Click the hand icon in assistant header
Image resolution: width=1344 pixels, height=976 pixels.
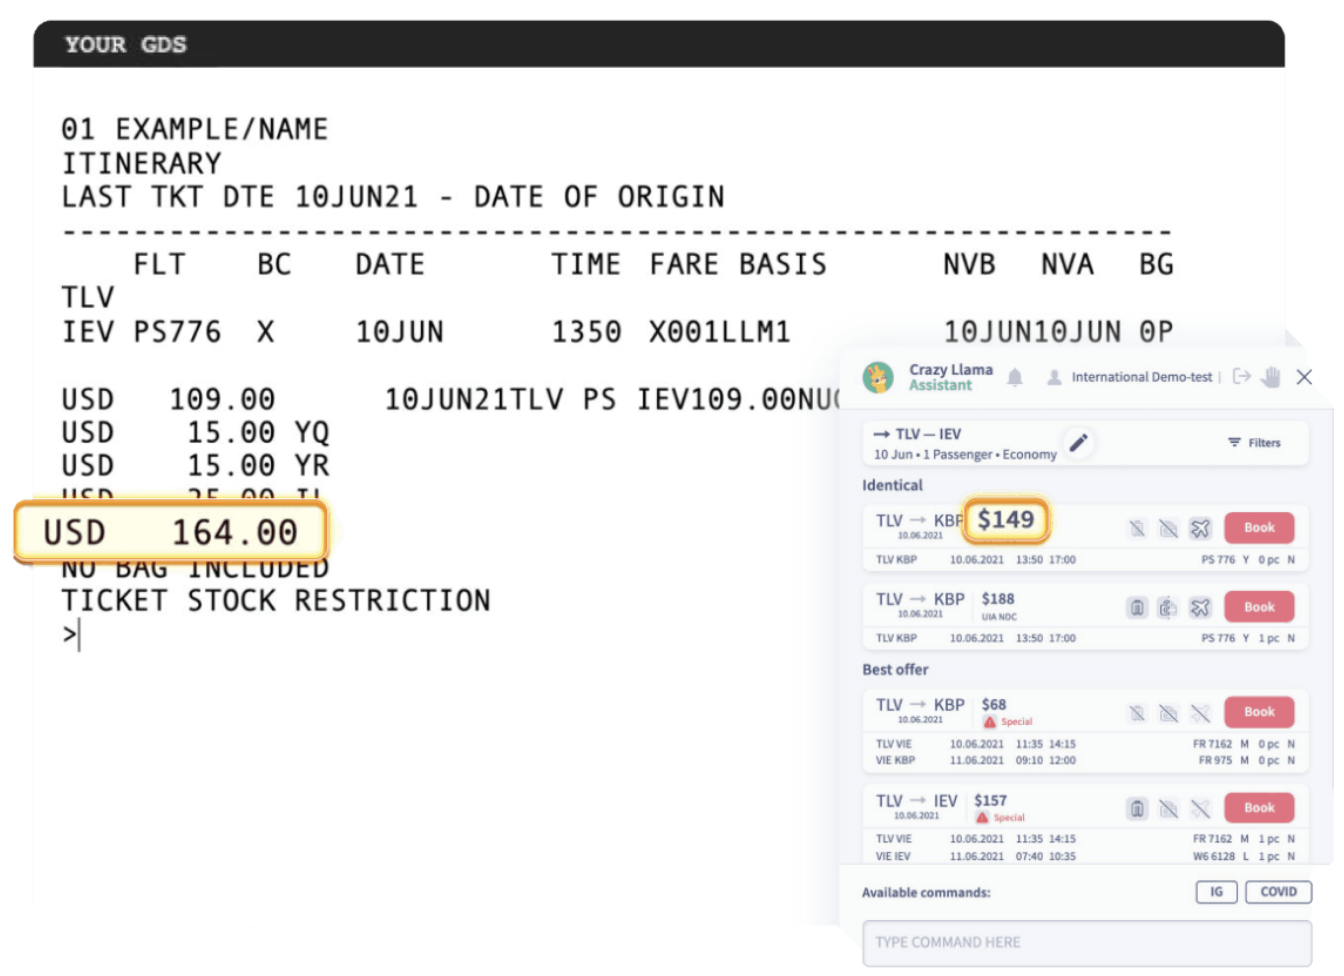(x=1271, y=377)
